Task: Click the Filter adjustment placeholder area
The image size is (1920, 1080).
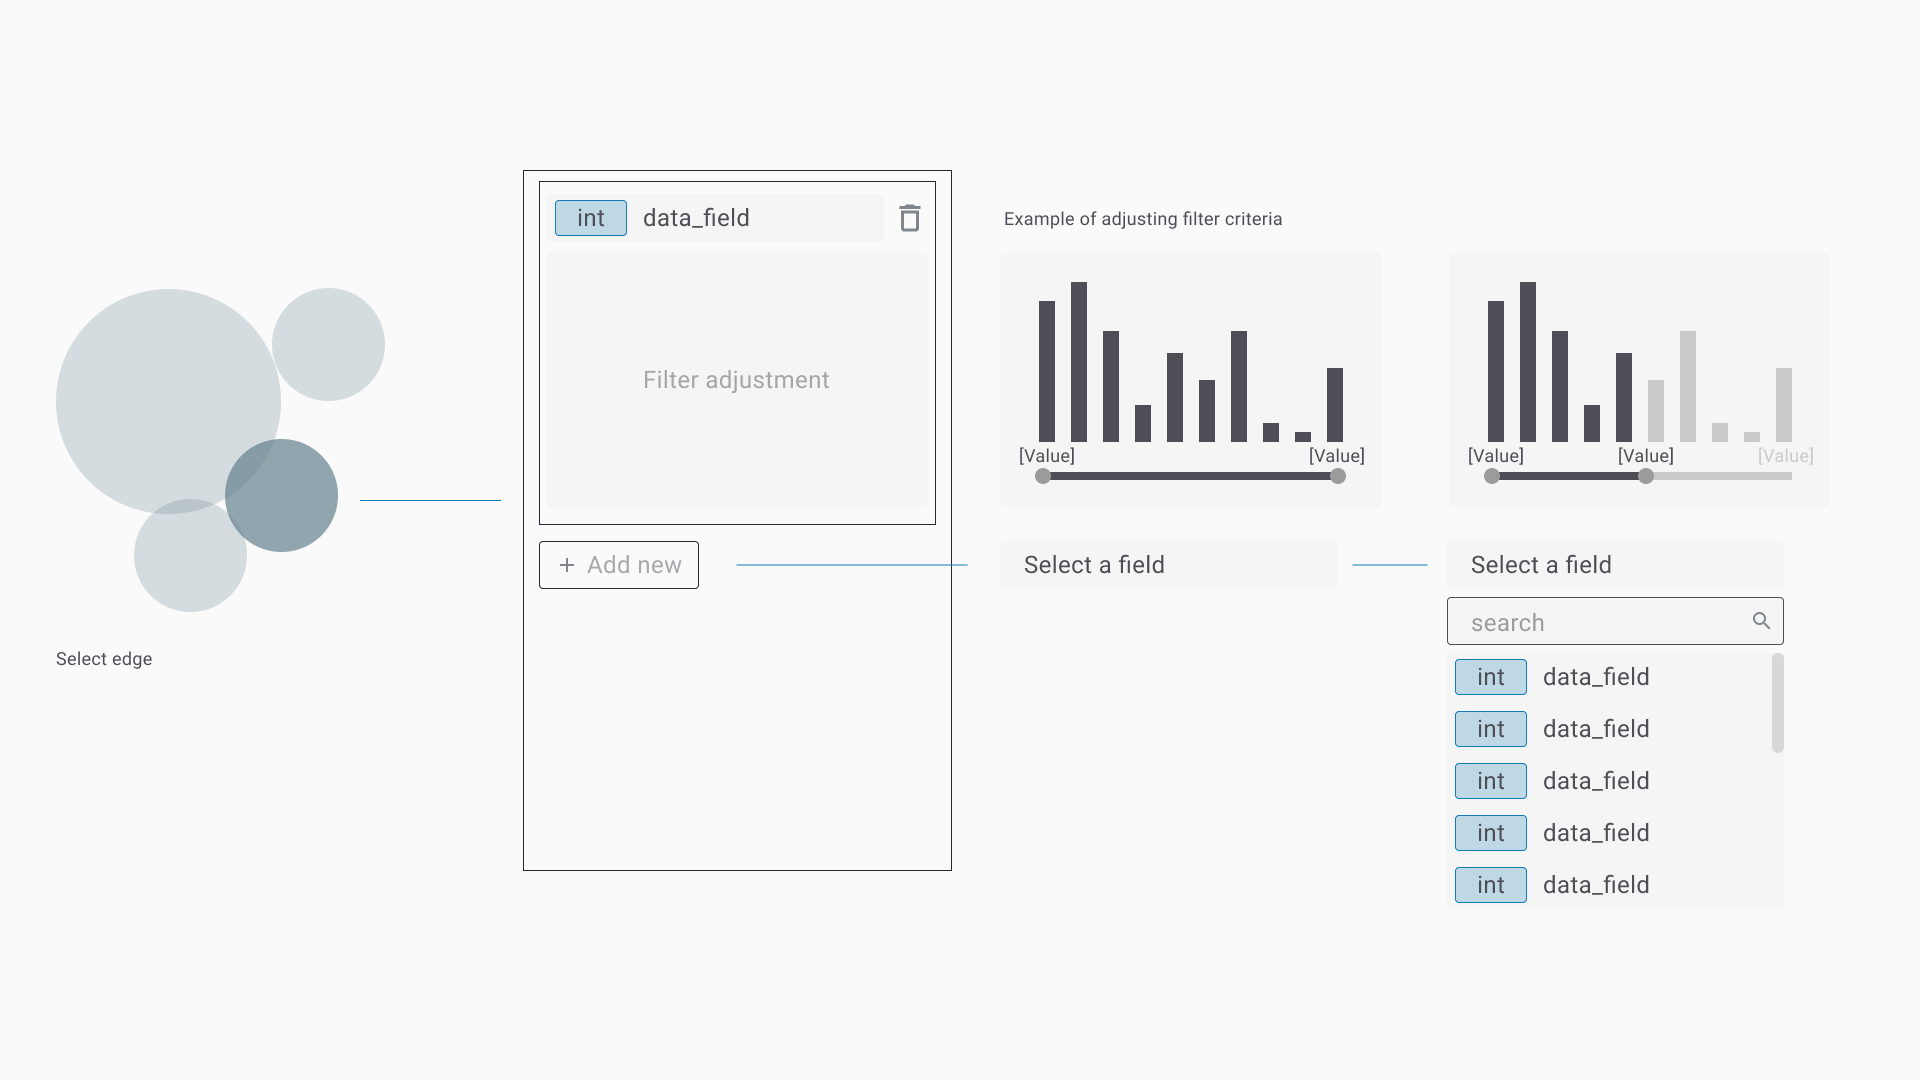Action: 737,380
